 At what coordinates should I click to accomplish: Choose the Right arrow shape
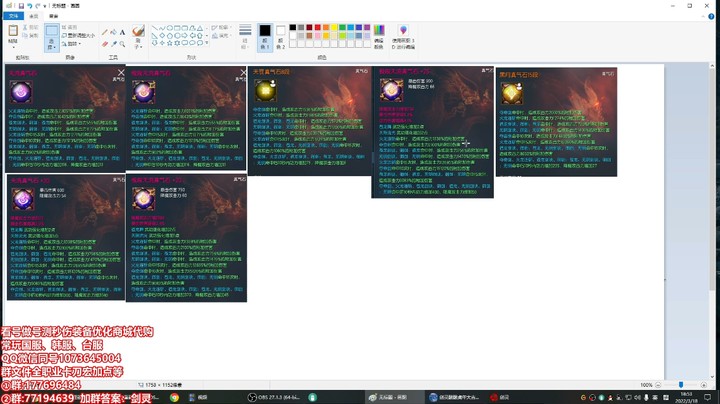pyautogui.click(x=185, y=35)
